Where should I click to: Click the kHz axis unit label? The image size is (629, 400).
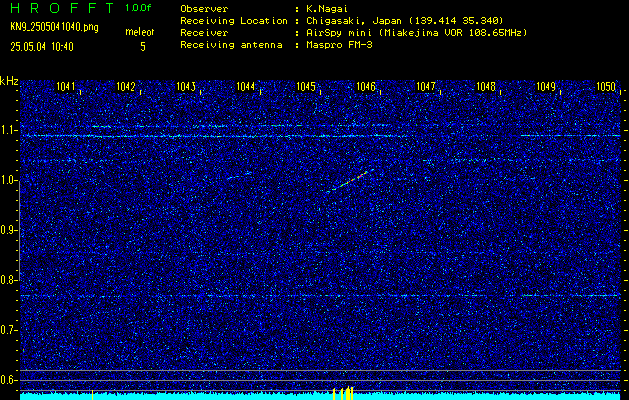pos(9,81)
